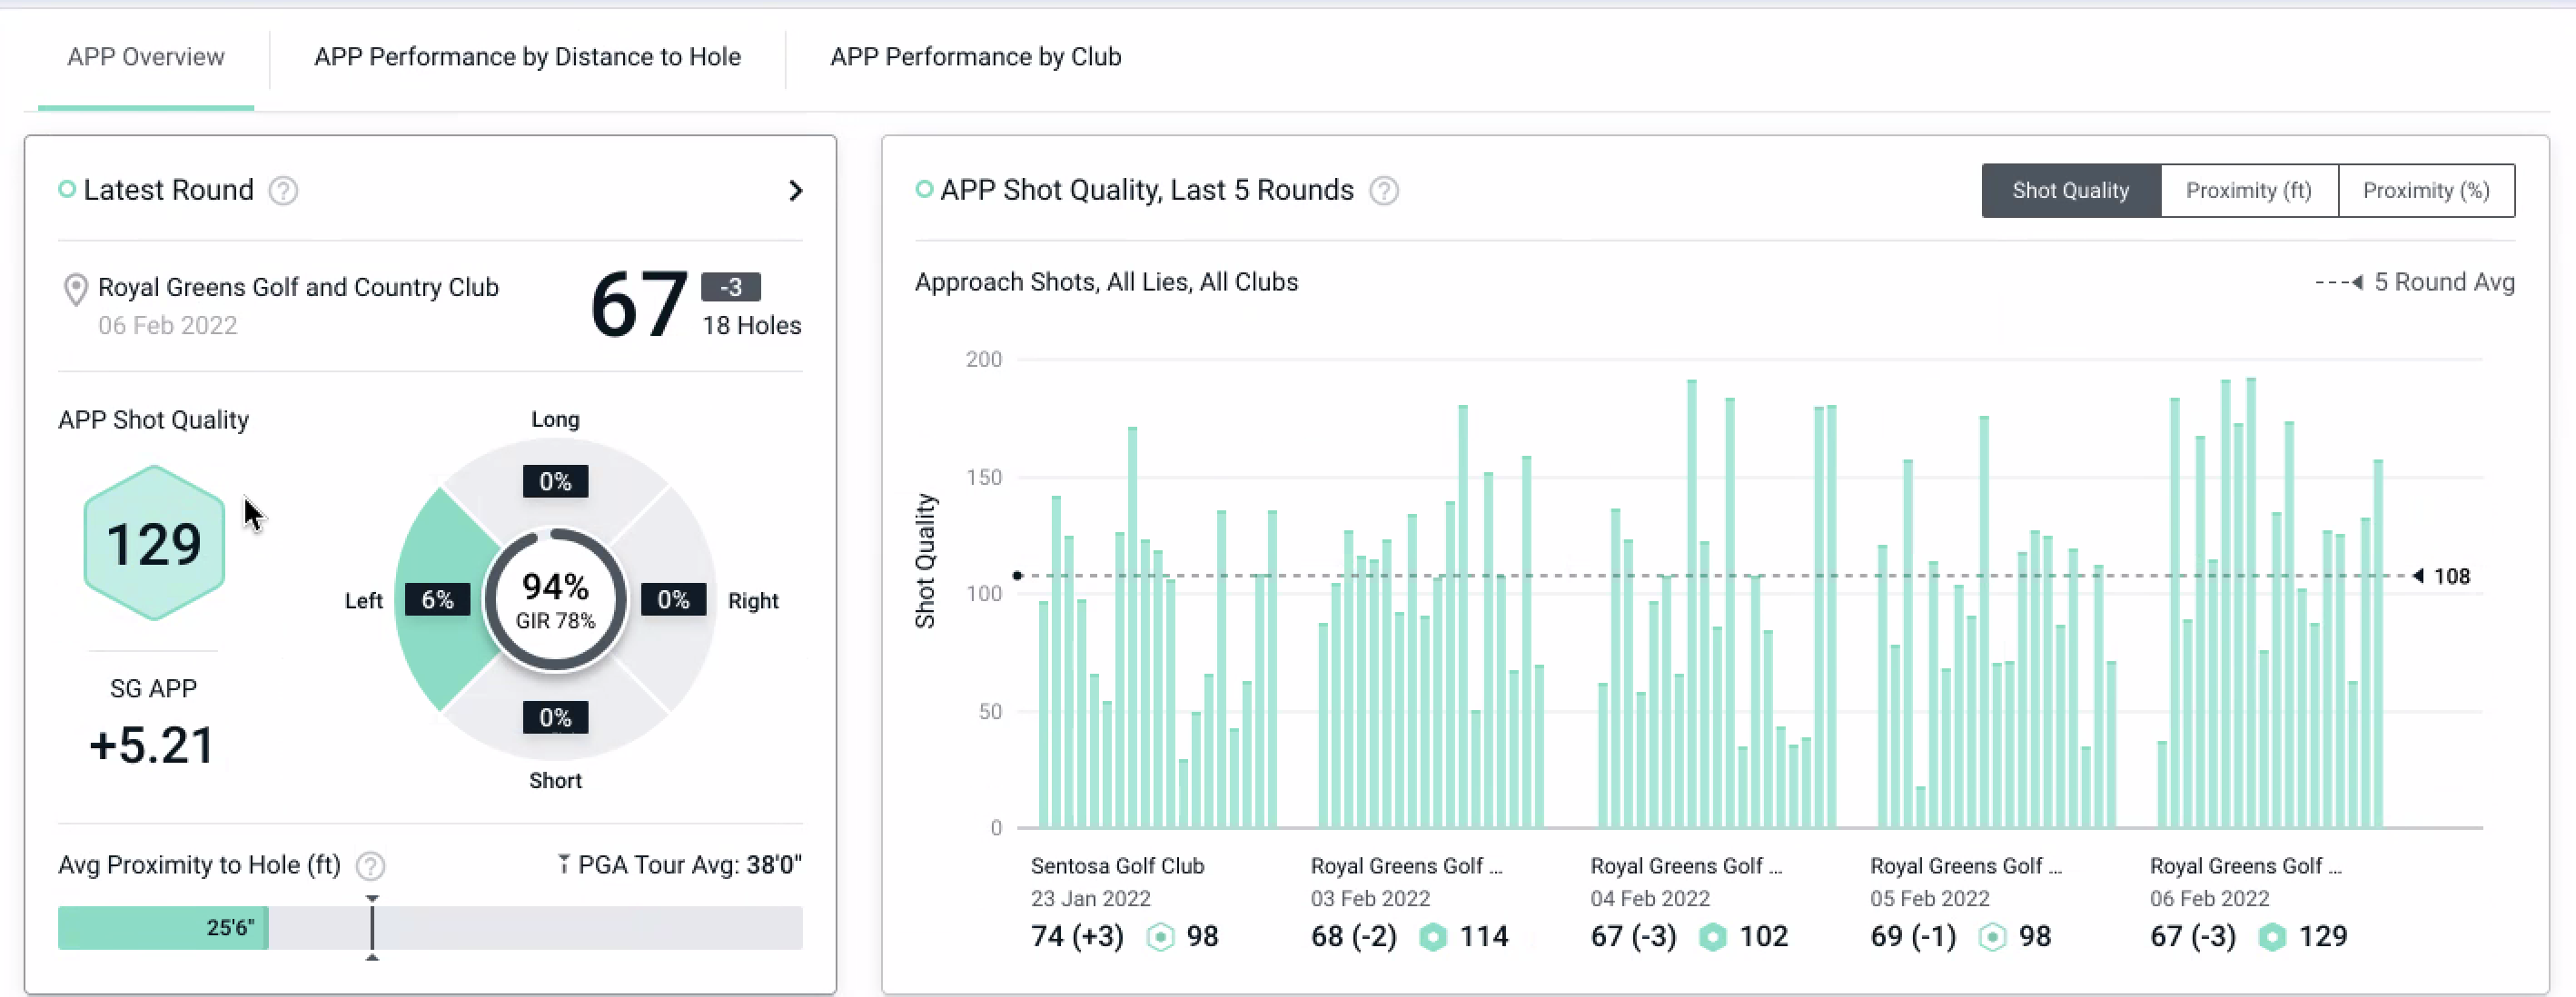Click location pin icon by Royal Greens
The height and width of the screenshot is (997, 2576).
(75, 290)
